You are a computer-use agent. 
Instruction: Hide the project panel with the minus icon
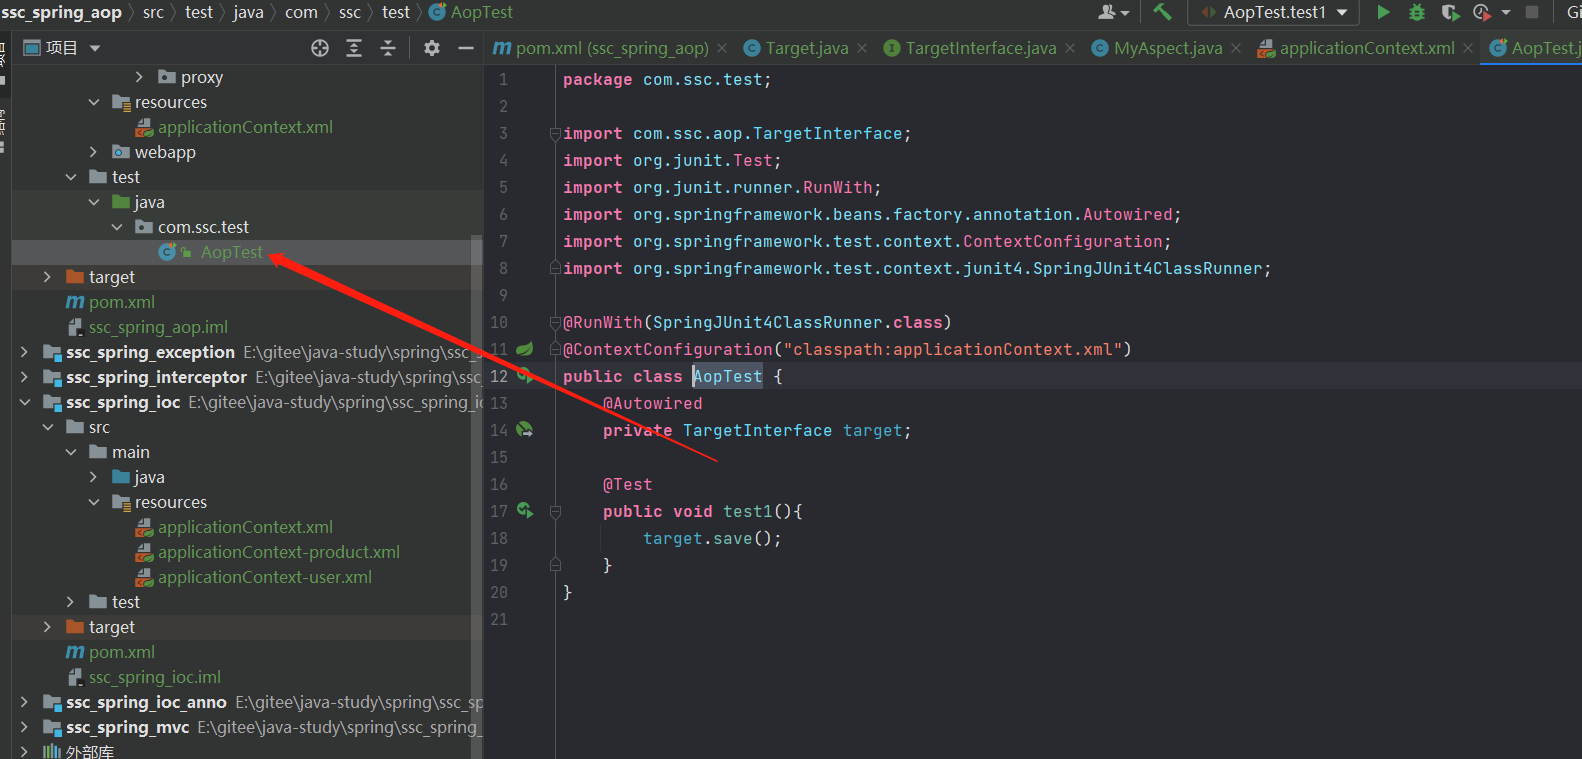pyautogui.click(x=465, y=48)
